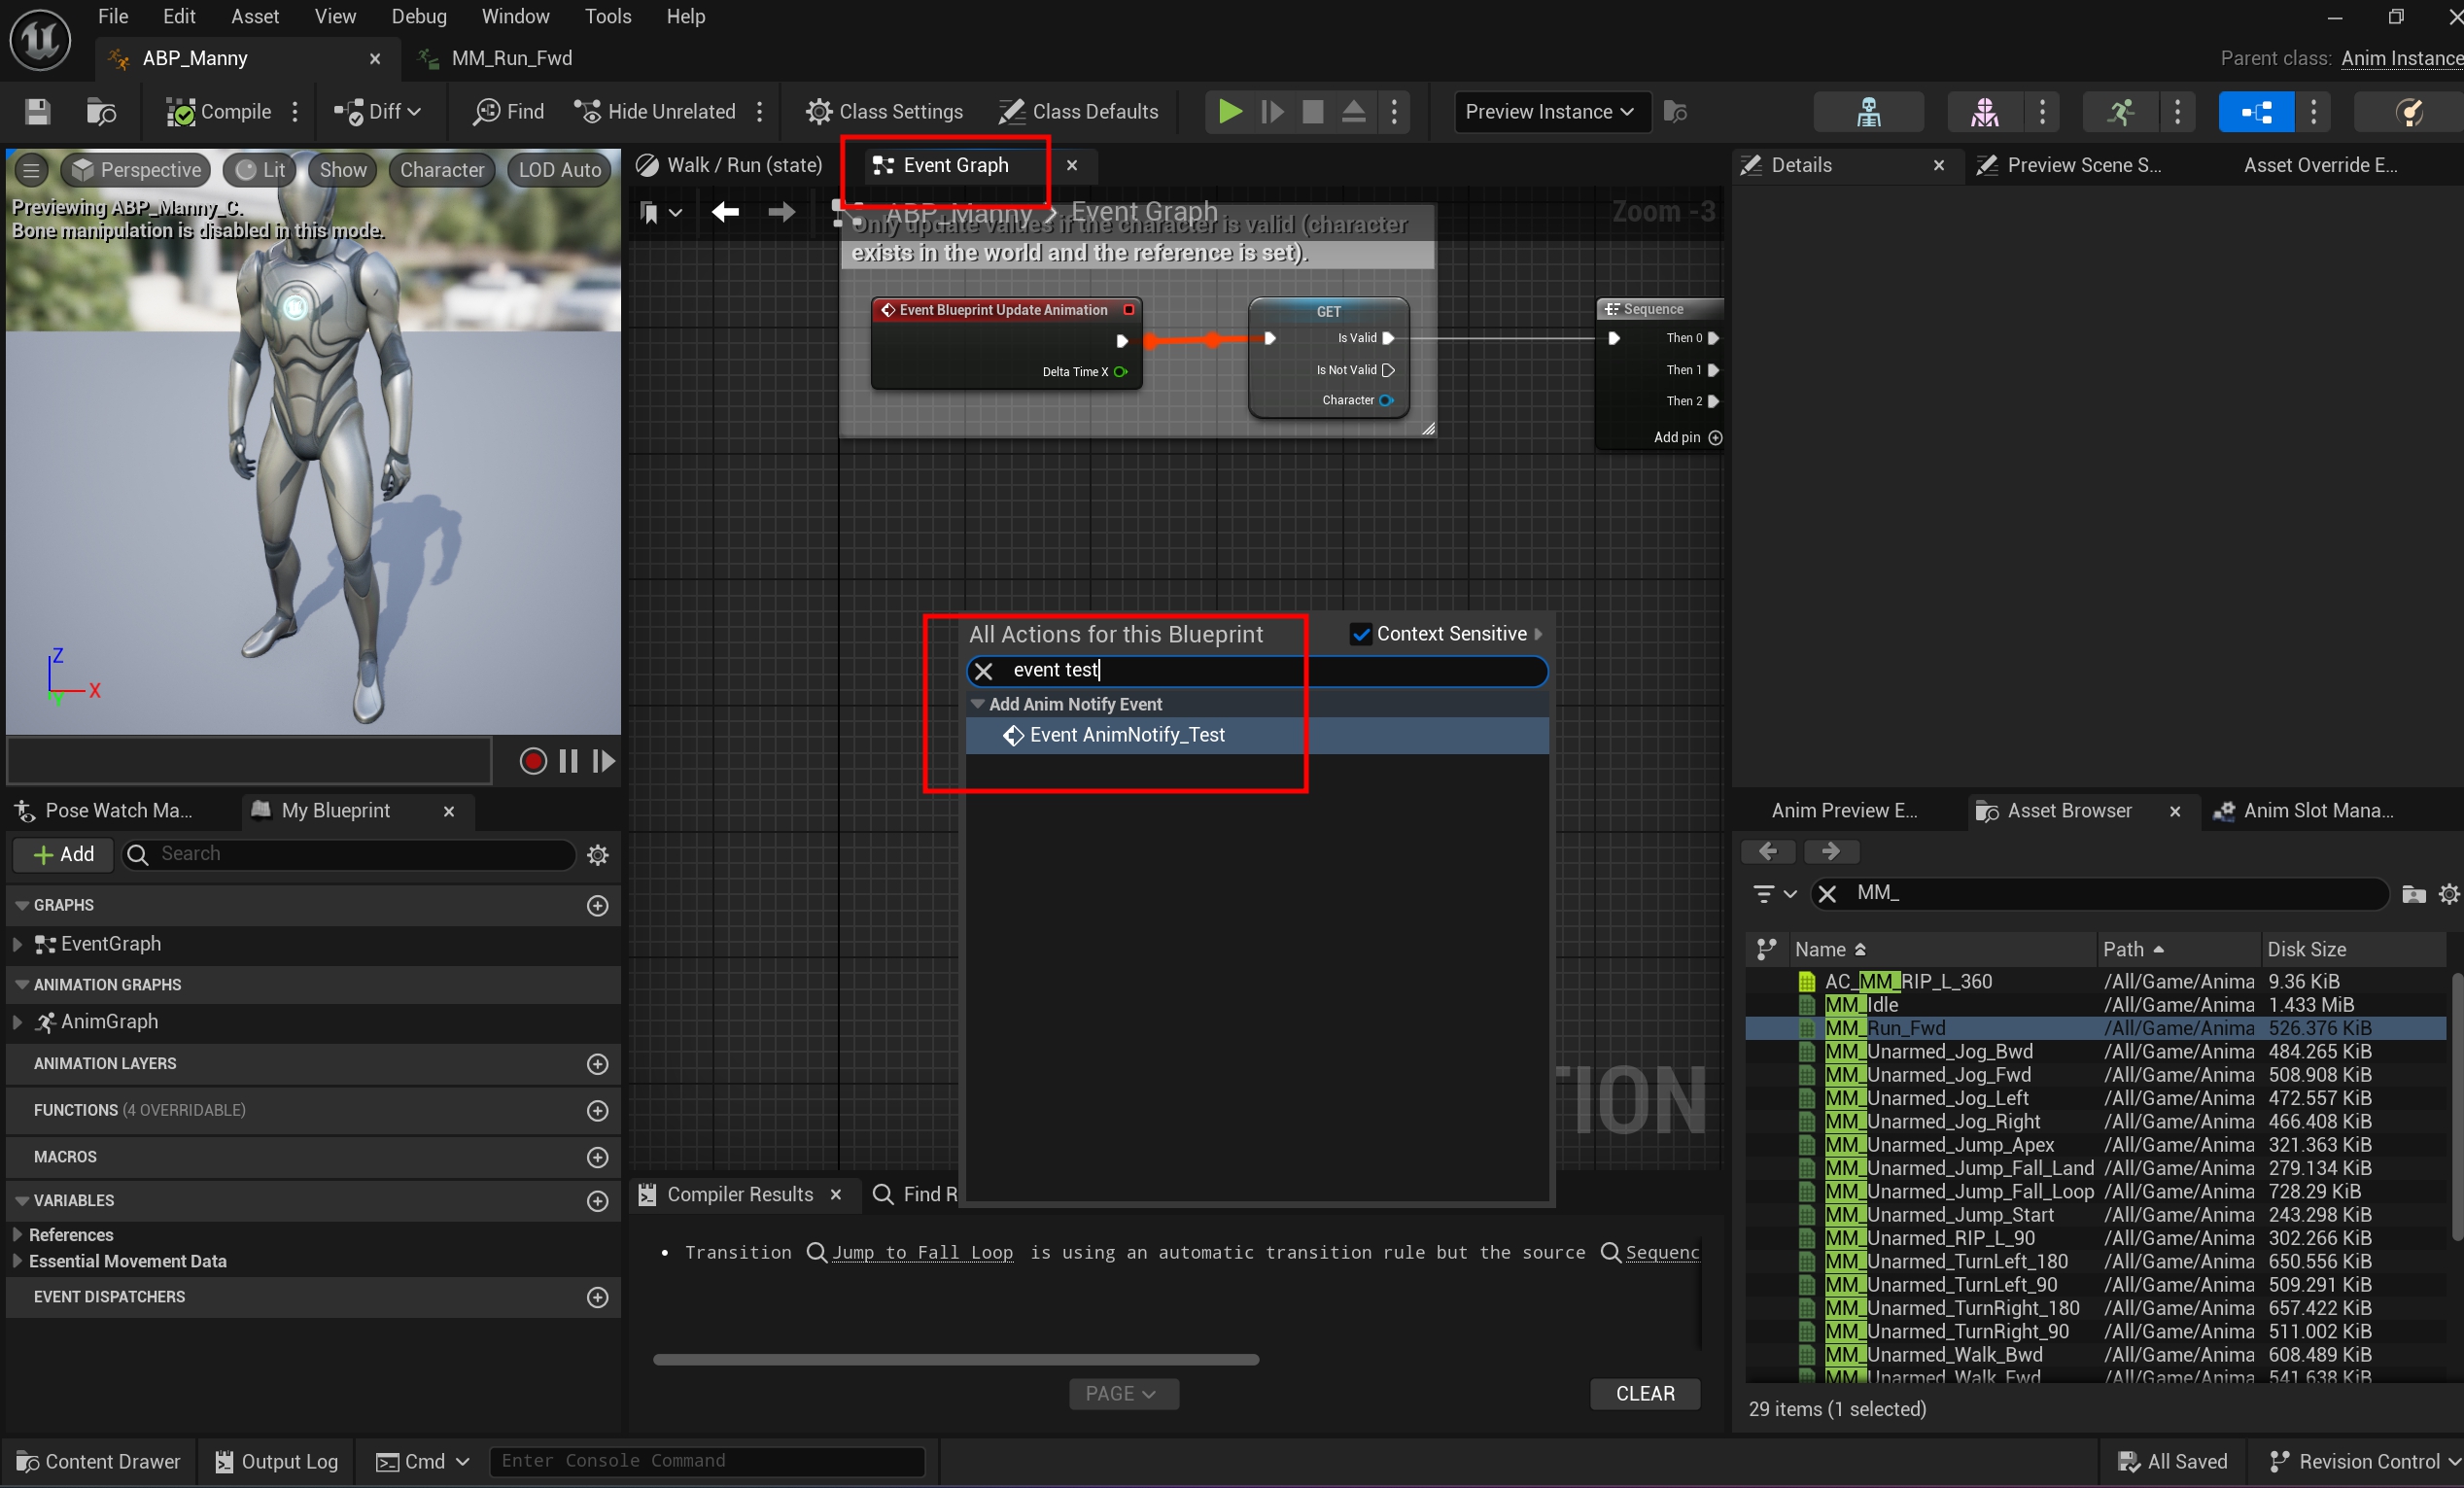Click the eject button in toolbar
This screenshot has width=2464, height=1488.
1353,111
